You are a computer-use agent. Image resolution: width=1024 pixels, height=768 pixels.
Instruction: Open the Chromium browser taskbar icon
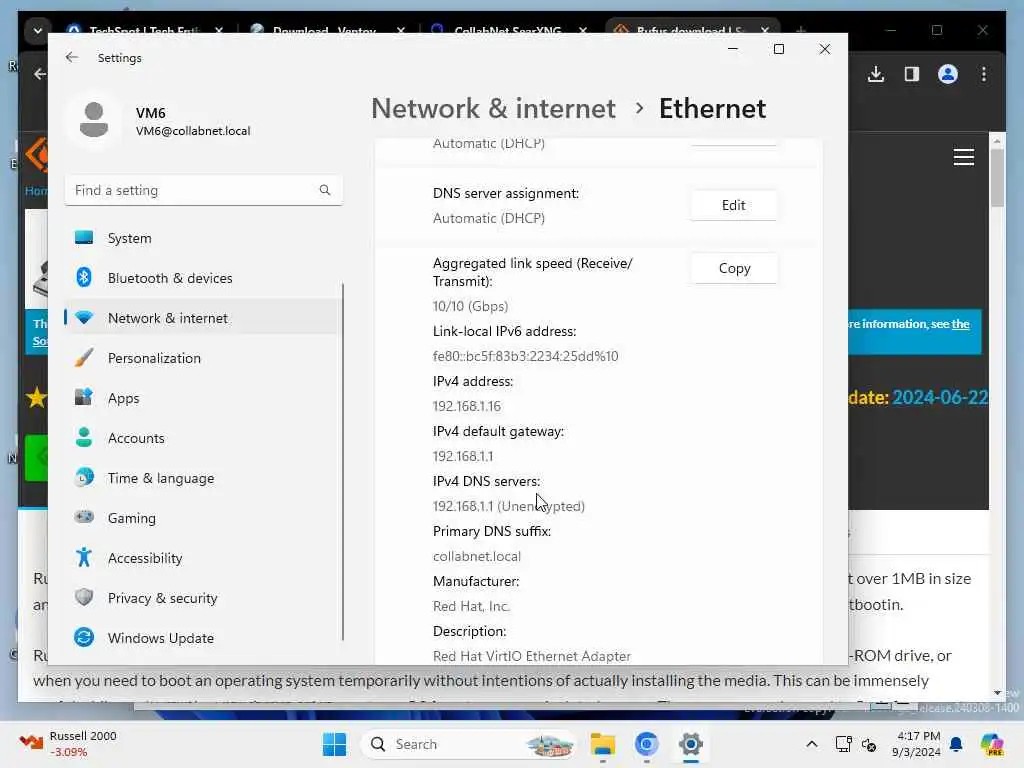click(646, 744)
